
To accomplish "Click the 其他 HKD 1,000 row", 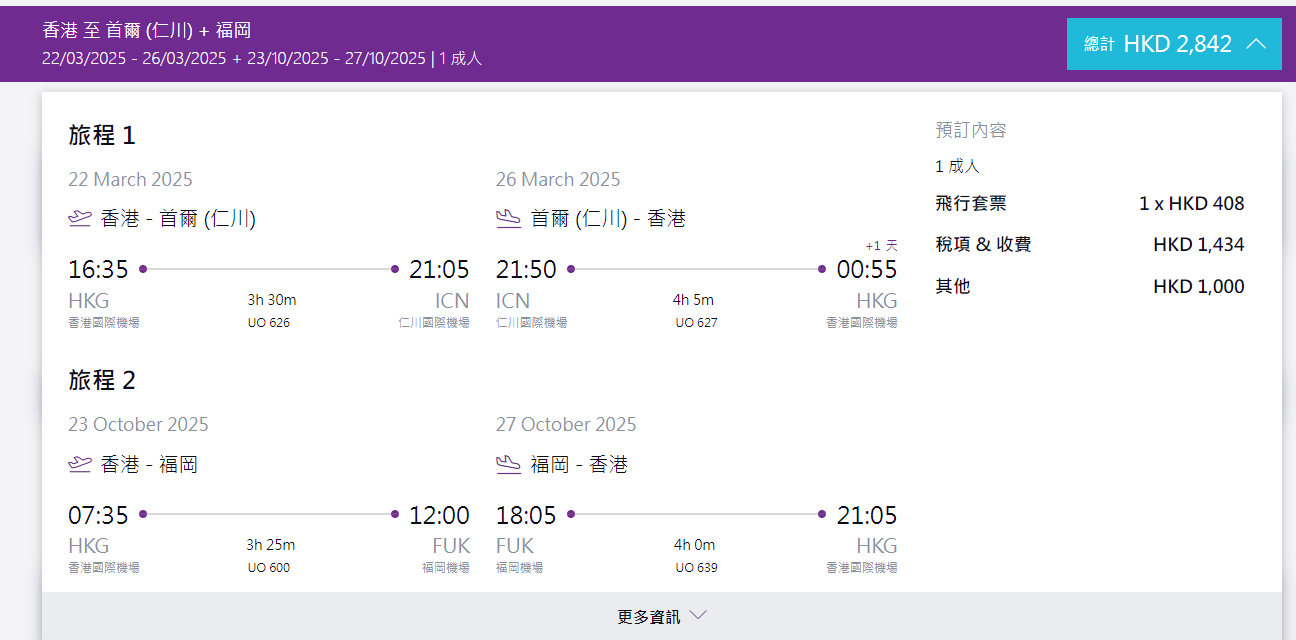I will 1089,287.
